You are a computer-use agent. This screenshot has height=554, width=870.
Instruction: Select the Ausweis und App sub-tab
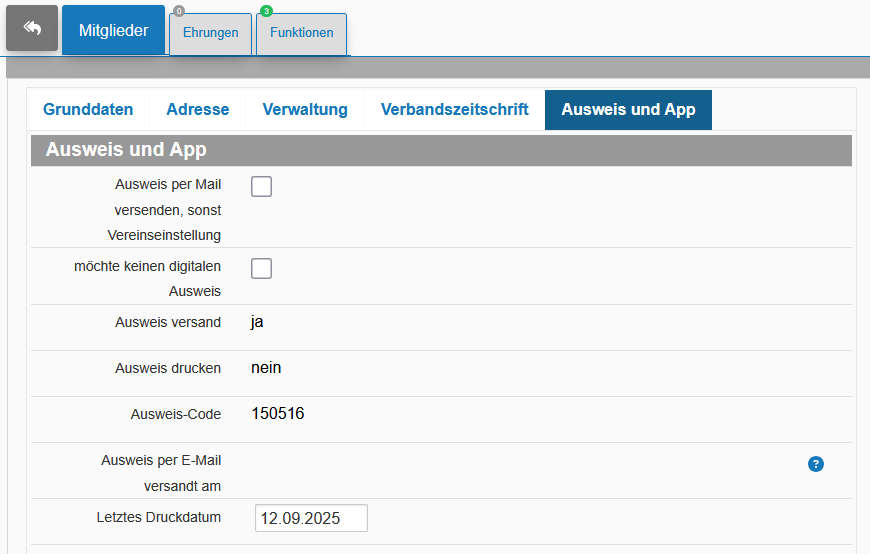(x=628, y=109)
